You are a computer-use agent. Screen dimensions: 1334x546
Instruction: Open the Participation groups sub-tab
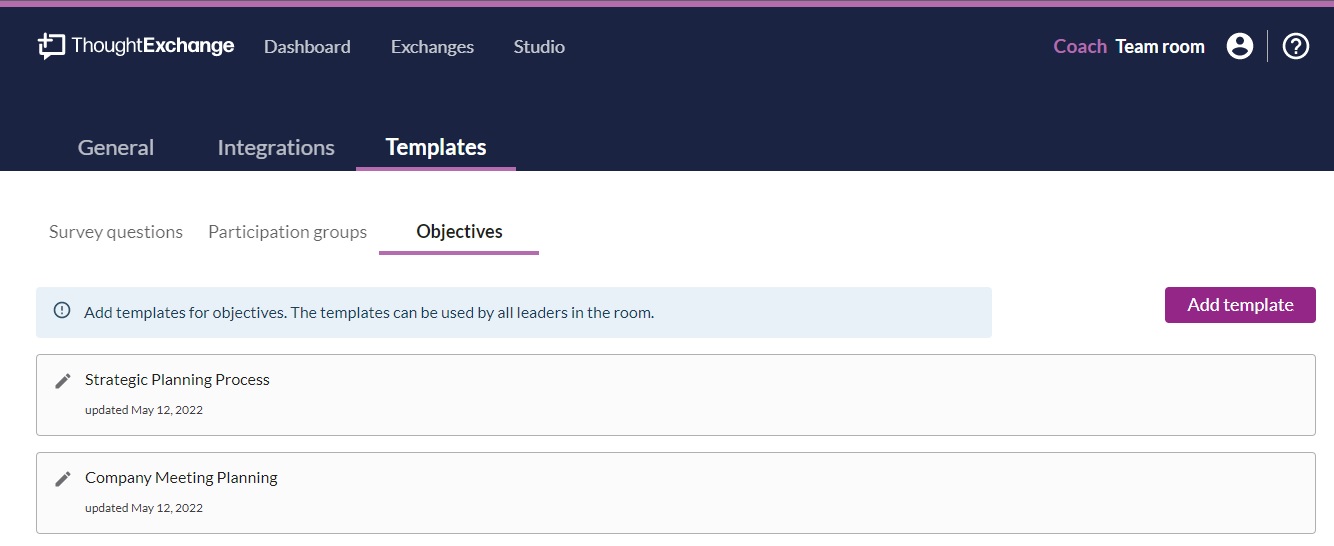[287, 232]
